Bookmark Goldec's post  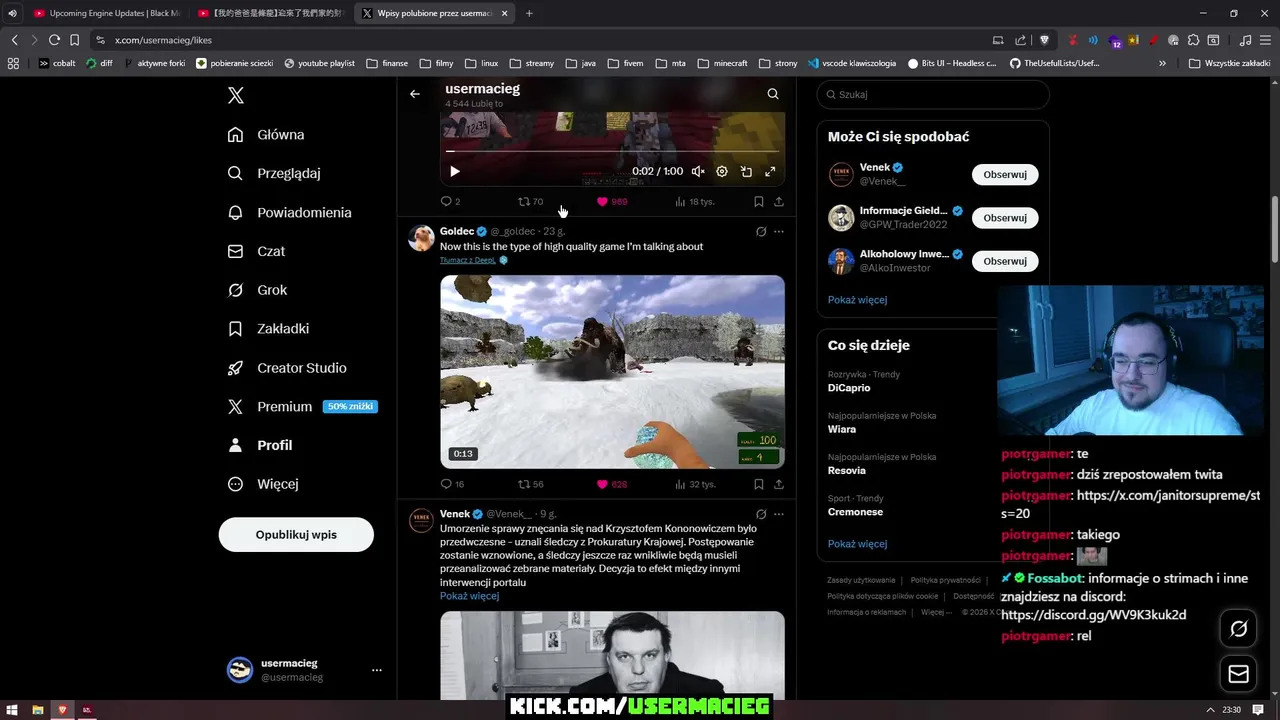(x=759, y=484)
